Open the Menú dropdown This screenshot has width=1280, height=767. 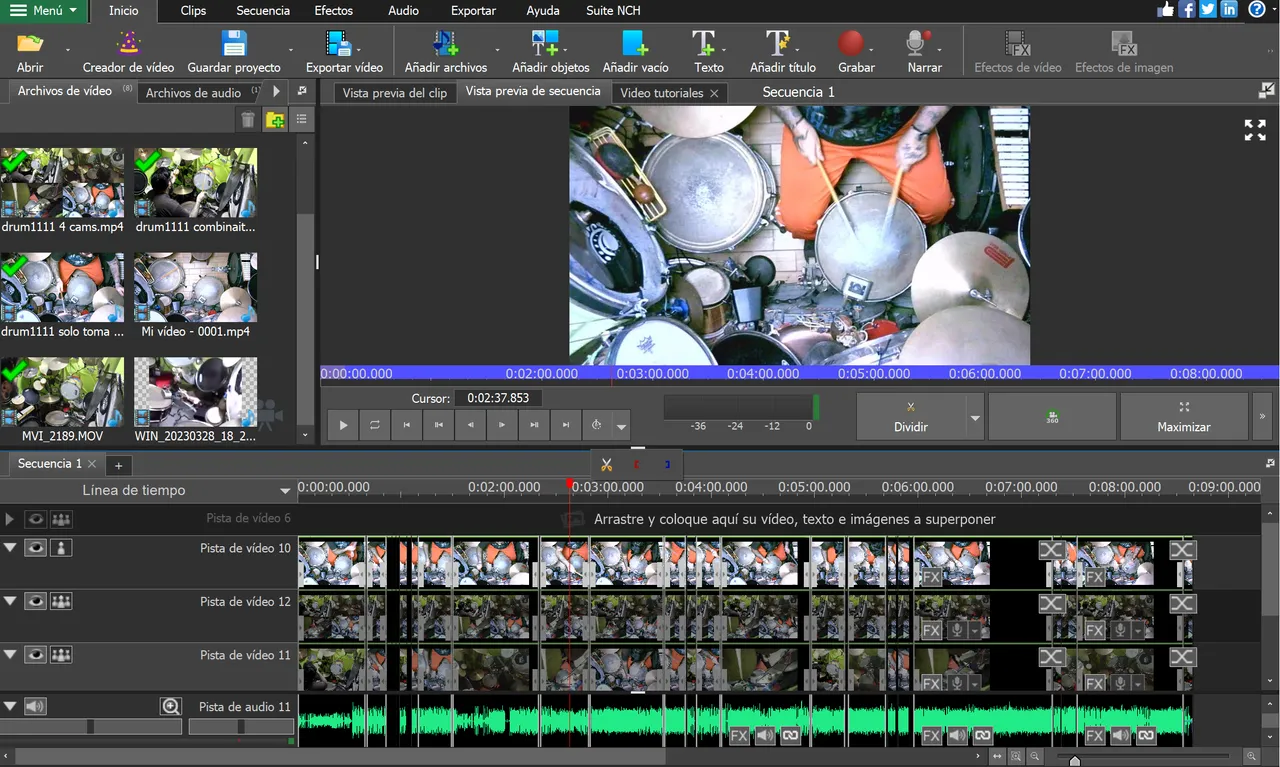pos(43,11)
